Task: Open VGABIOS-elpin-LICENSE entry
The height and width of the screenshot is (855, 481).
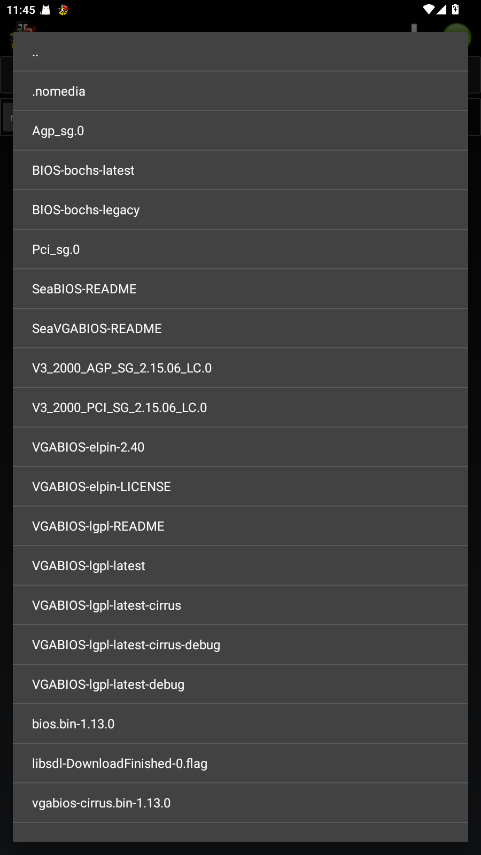Action: (x=240, y=486)
